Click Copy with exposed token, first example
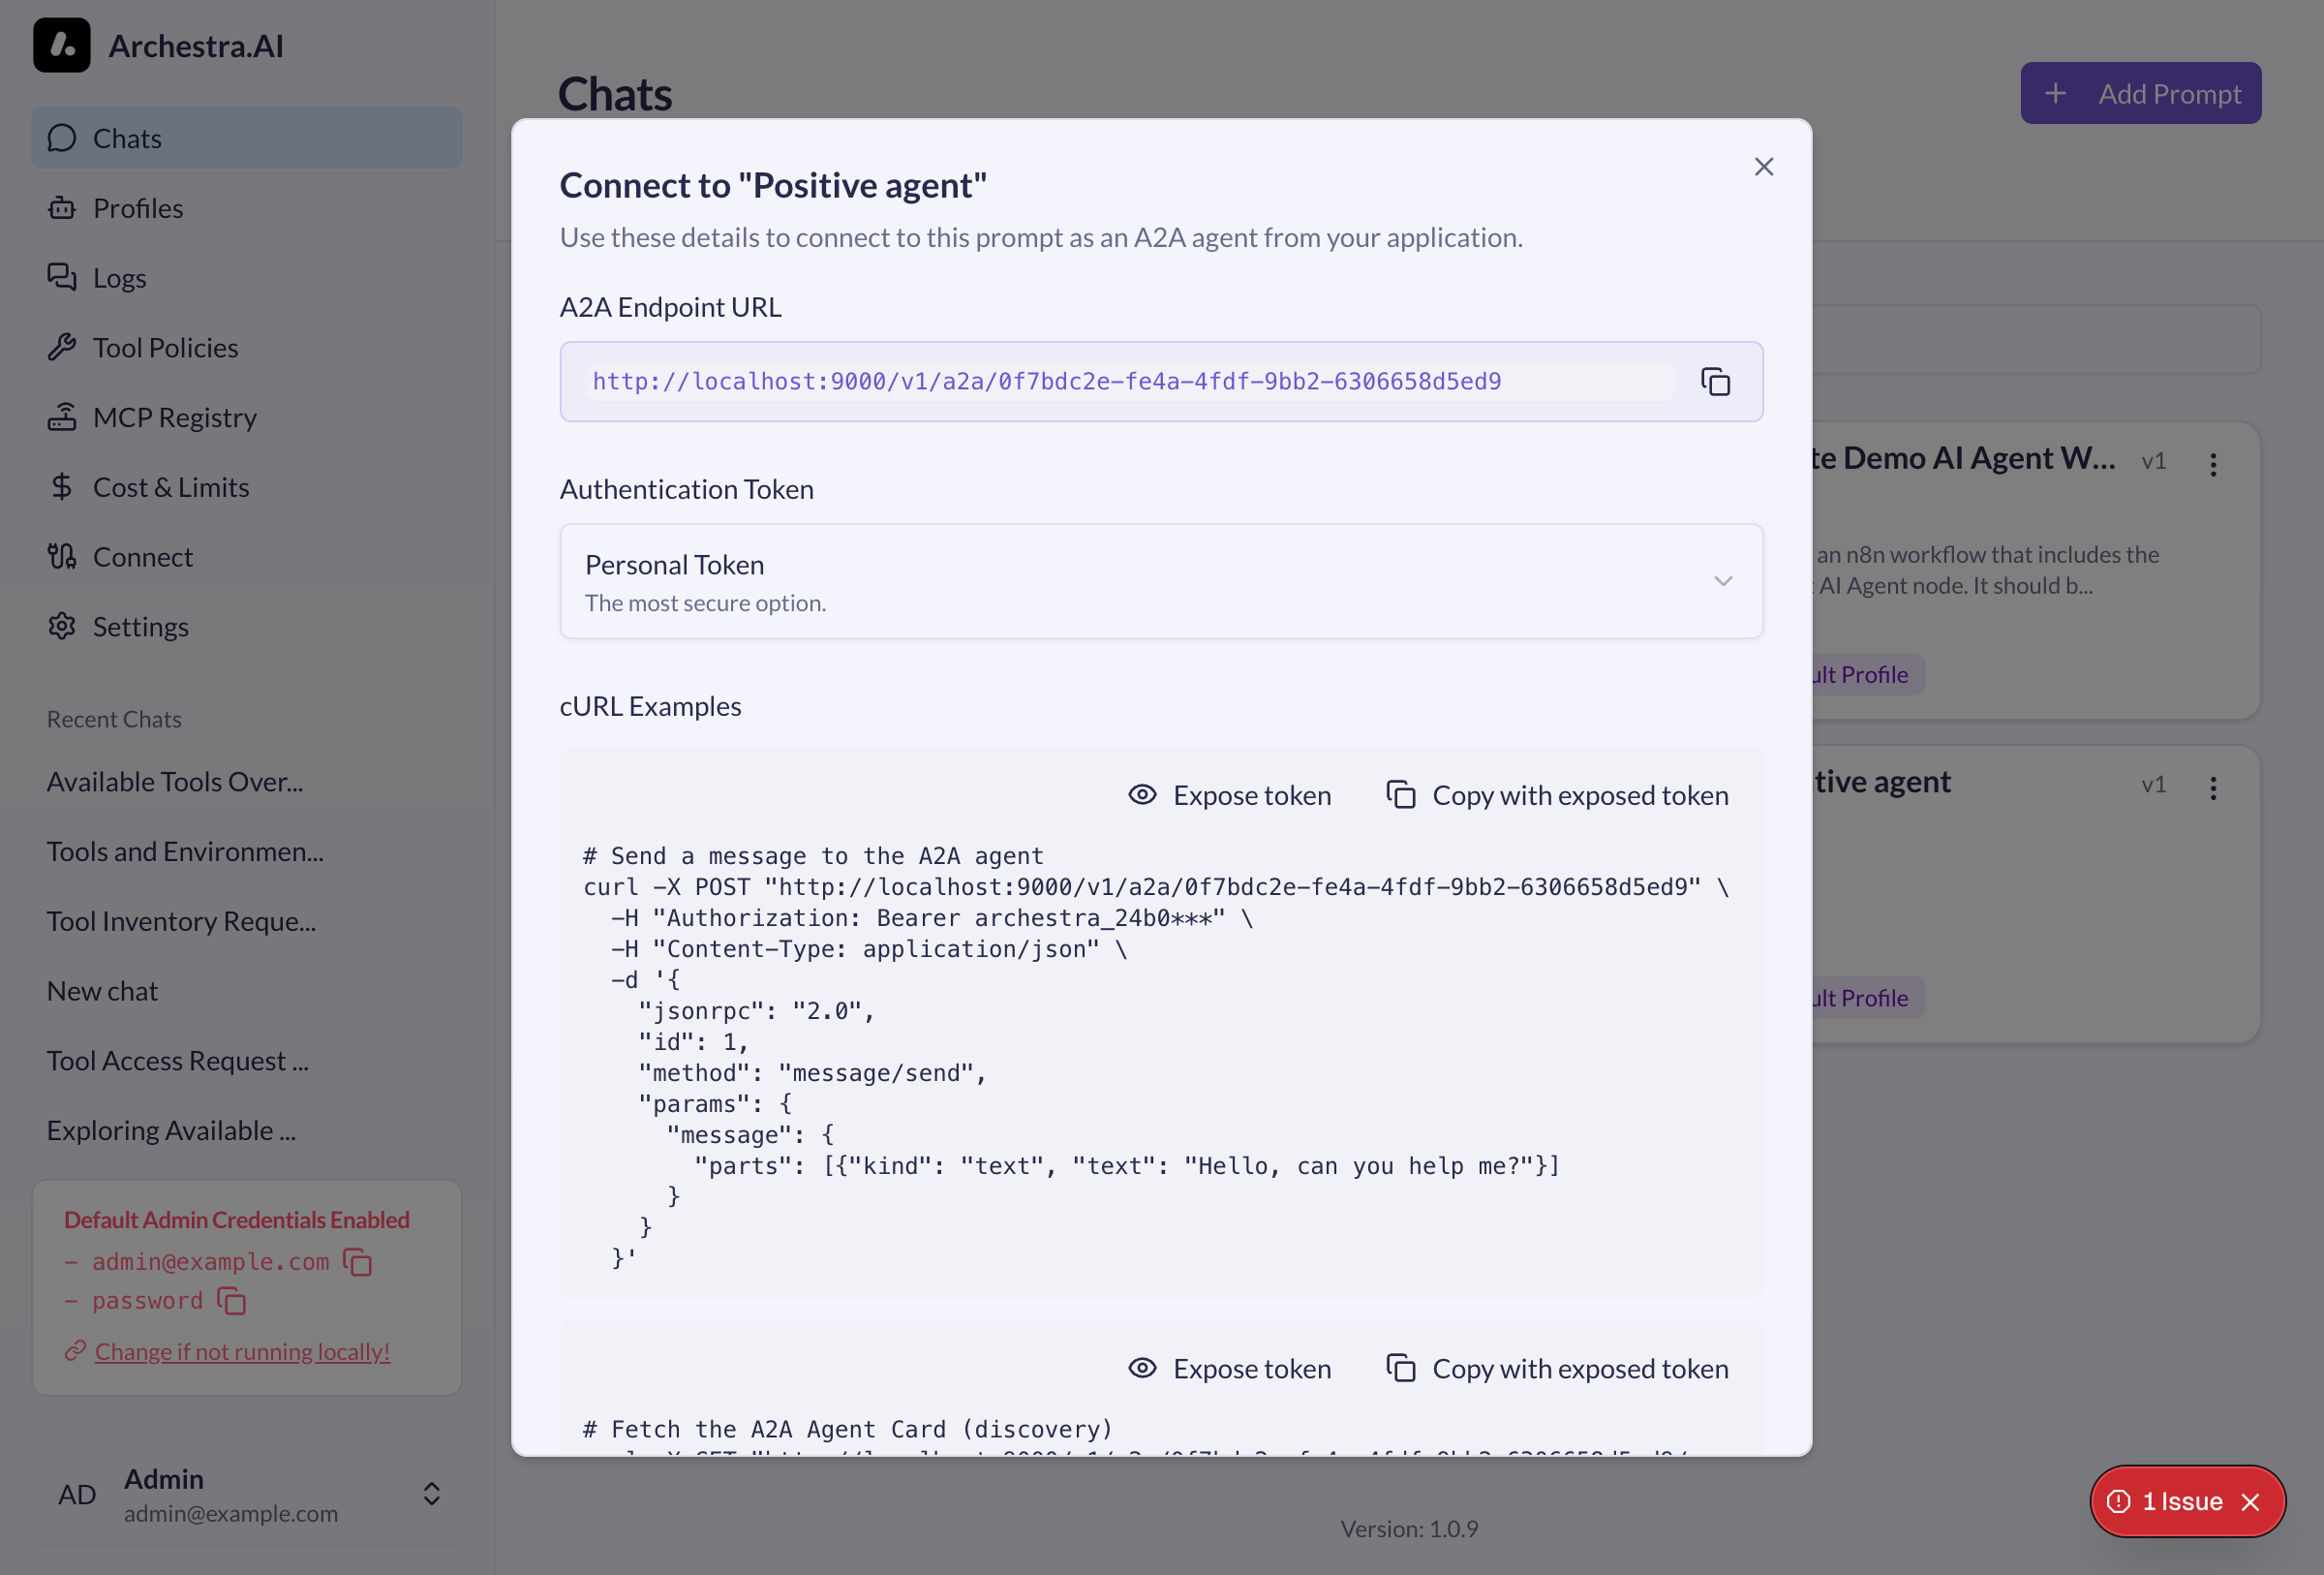This screenshot has height=1575, width=2324. pyautogui.click(x=1557, y=795)
